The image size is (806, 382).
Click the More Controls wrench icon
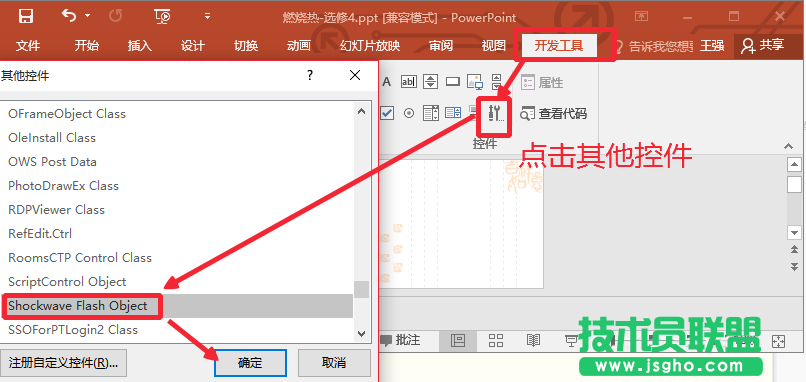pyautogui.click(x=496, y=113)
